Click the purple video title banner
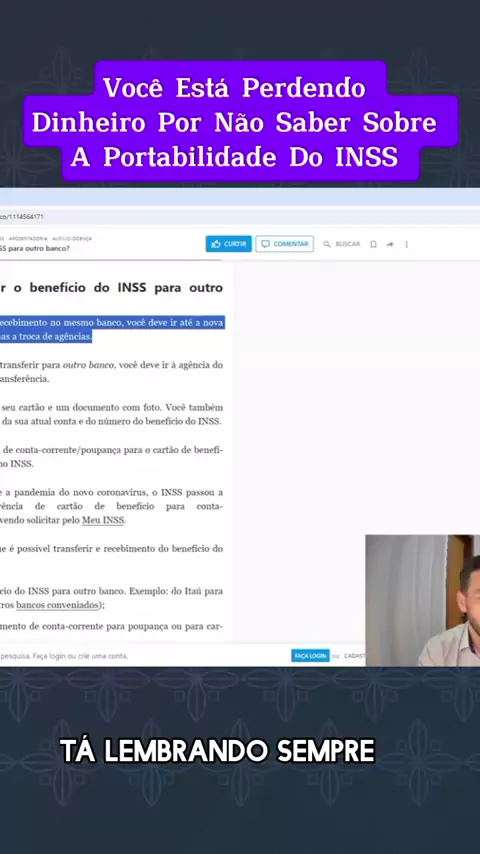Image resolution: width=480 pixels, height=854 pixels. (240, 122)
